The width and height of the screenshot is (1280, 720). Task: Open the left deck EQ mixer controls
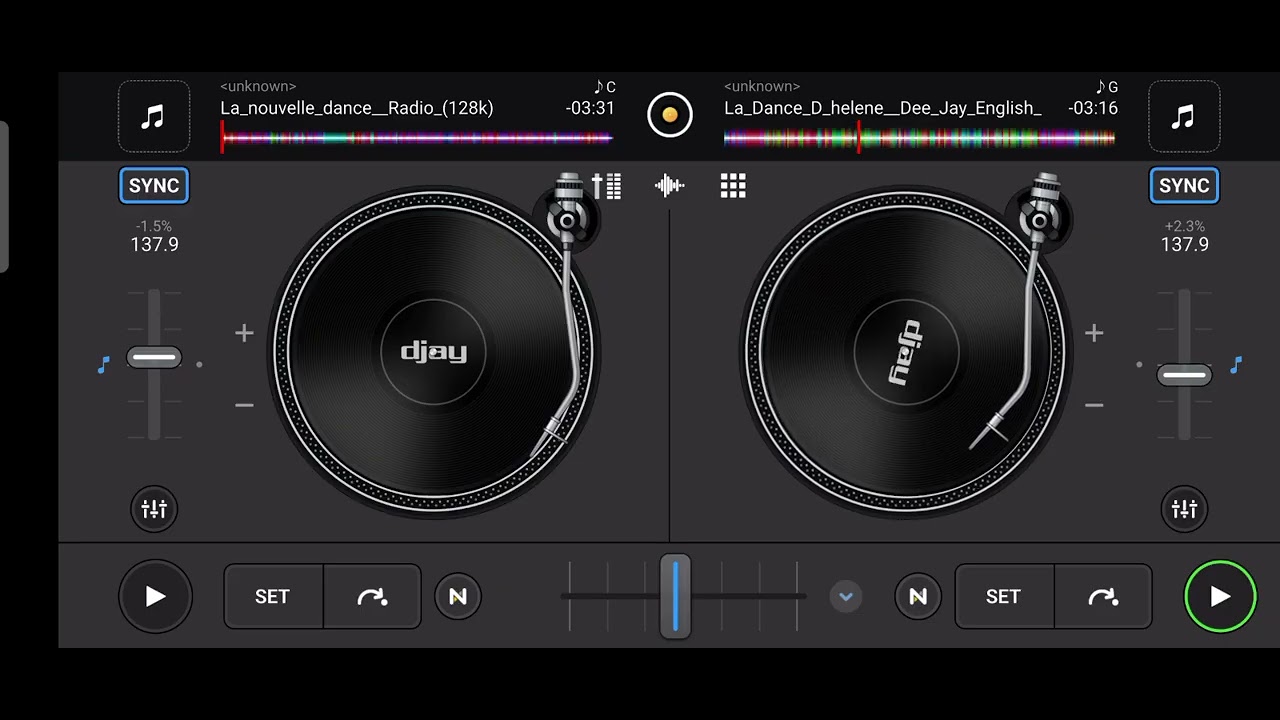[x=154, y=509]
